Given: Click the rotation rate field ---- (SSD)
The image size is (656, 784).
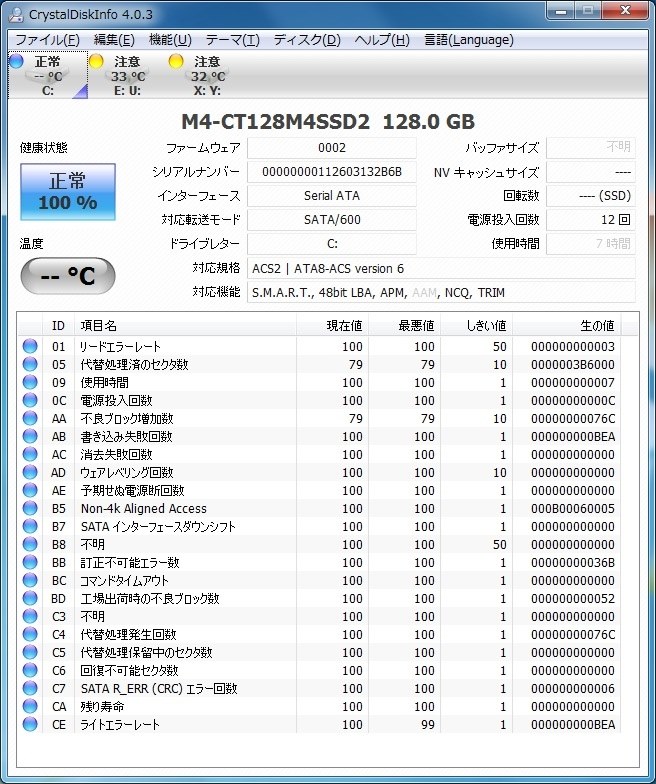Looking at the screenshot, I should coord(591,196).
